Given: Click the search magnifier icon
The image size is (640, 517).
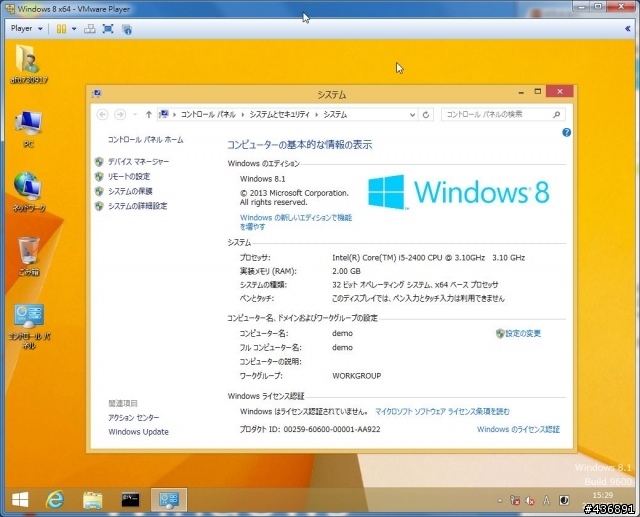Looking at the screenshot, I should tap(556, 115).
